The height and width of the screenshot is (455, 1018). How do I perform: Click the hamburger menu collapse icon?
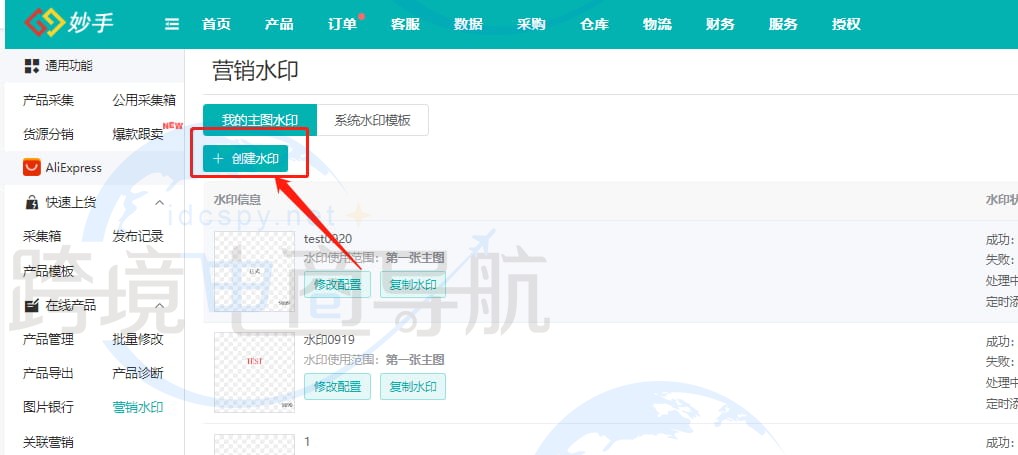172,25
